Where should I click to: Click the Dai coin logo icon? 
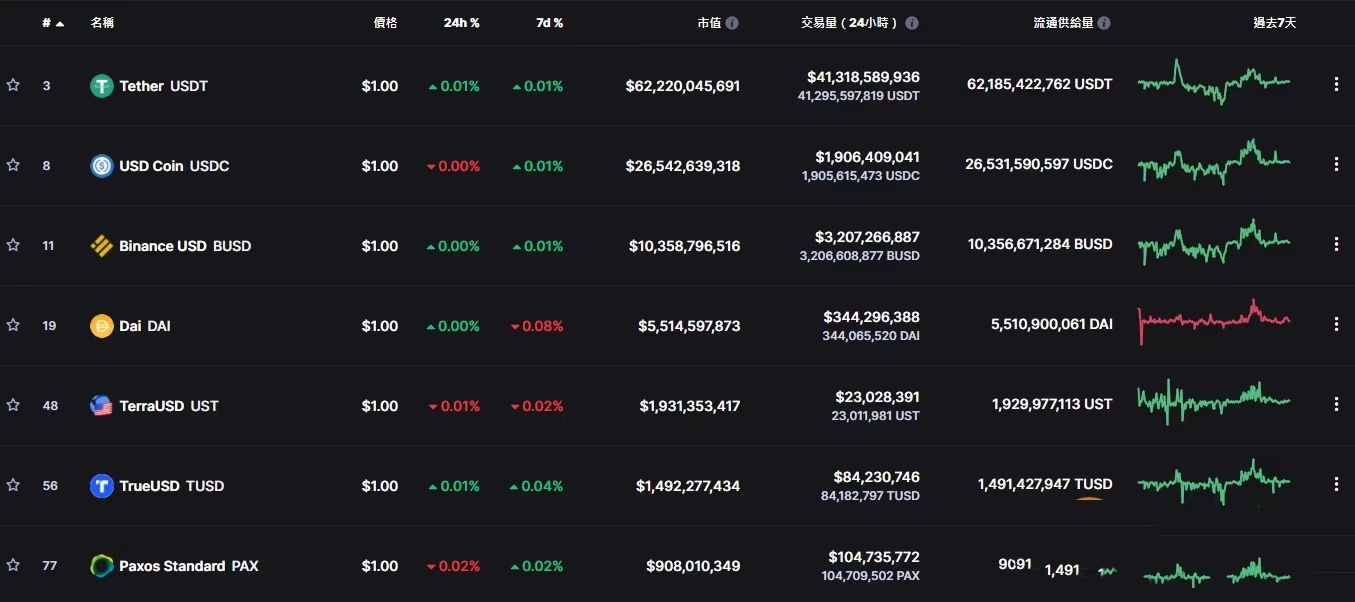click(101, 326)
